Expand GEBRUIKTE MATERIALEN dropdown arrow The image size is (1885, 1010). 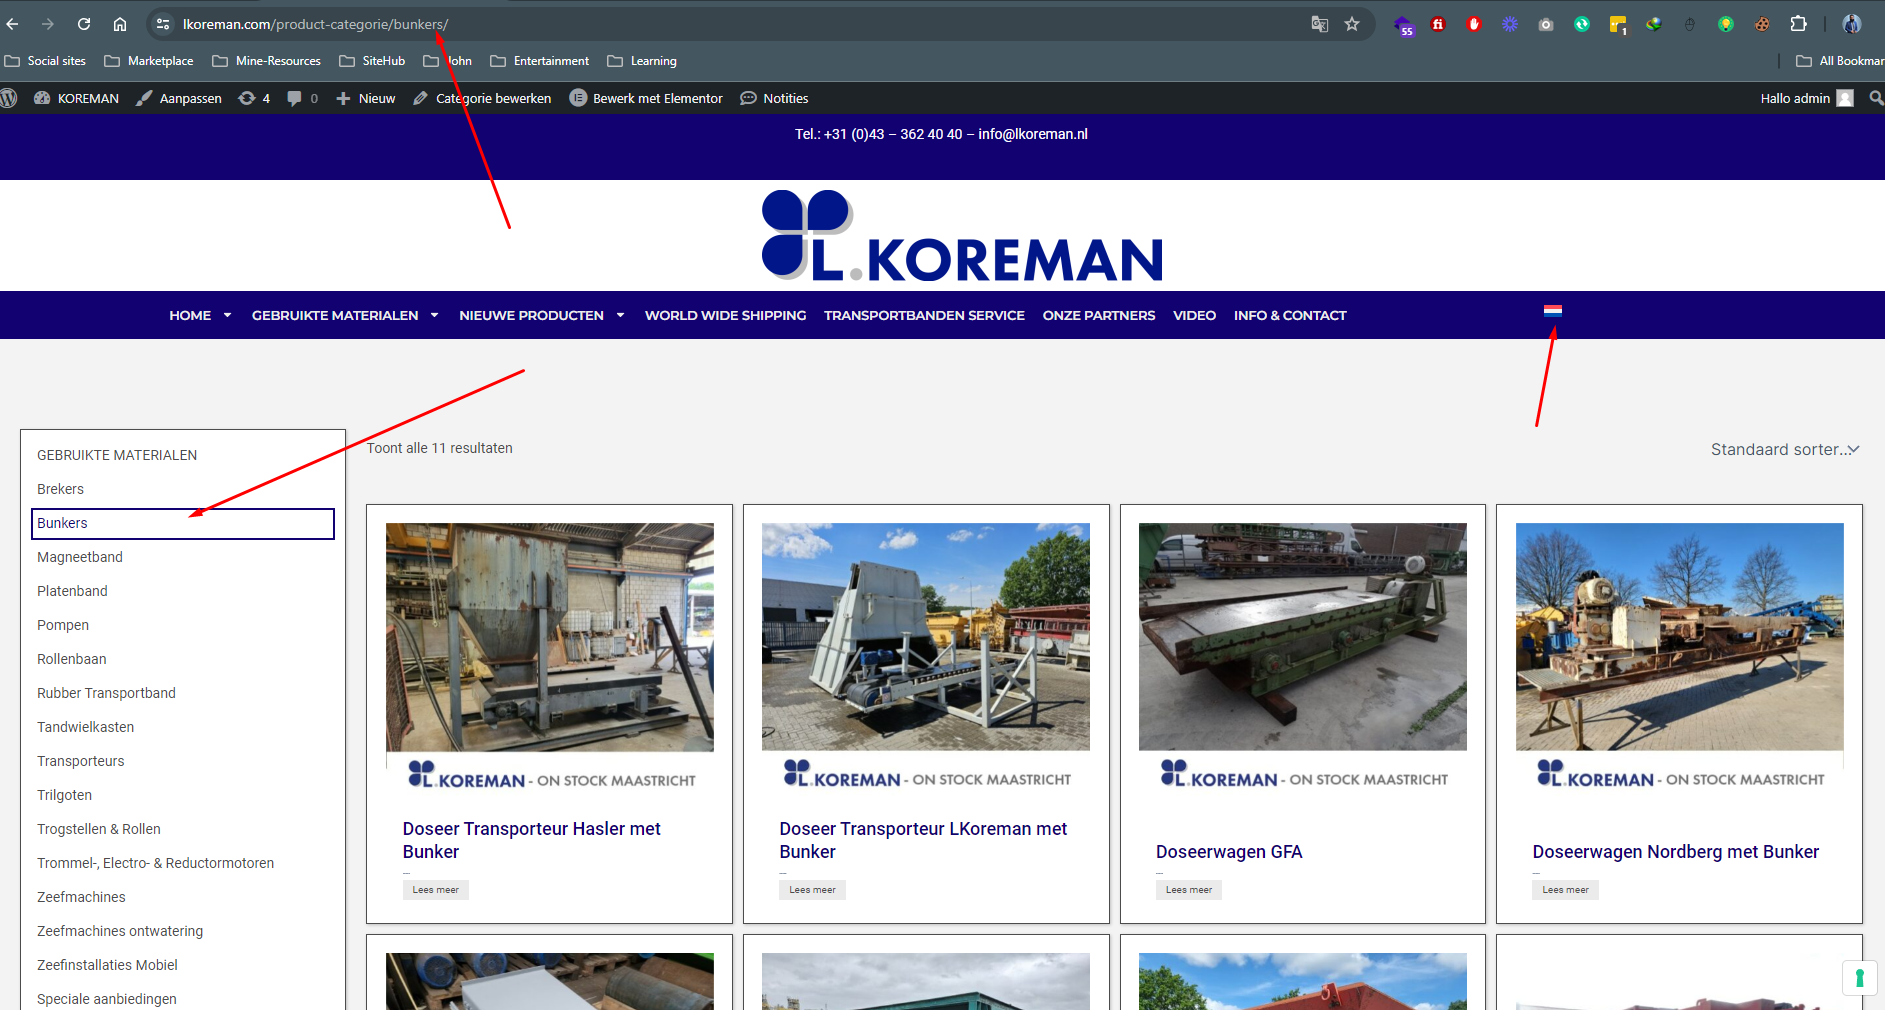434,315
